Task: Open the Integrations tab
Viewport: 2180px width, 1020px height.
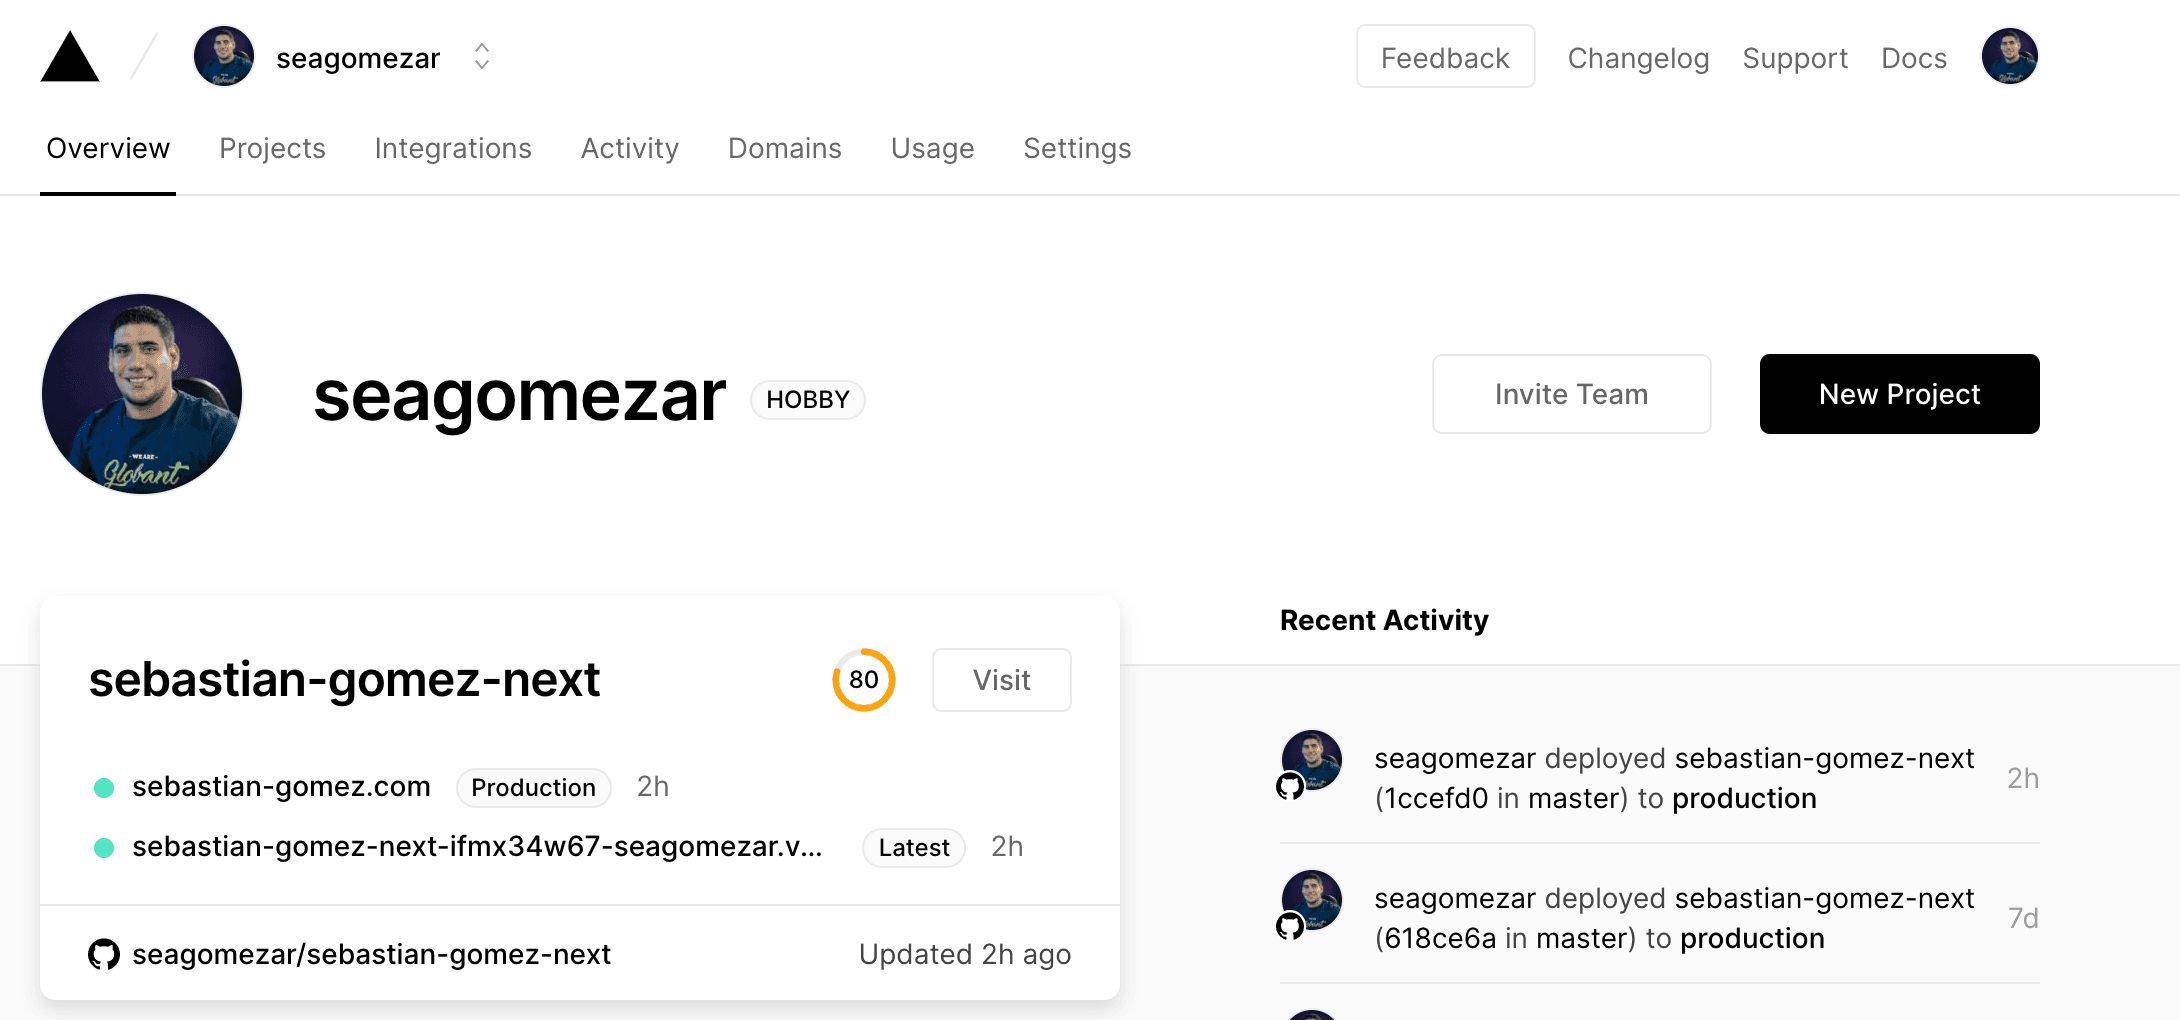Action: 453,148
